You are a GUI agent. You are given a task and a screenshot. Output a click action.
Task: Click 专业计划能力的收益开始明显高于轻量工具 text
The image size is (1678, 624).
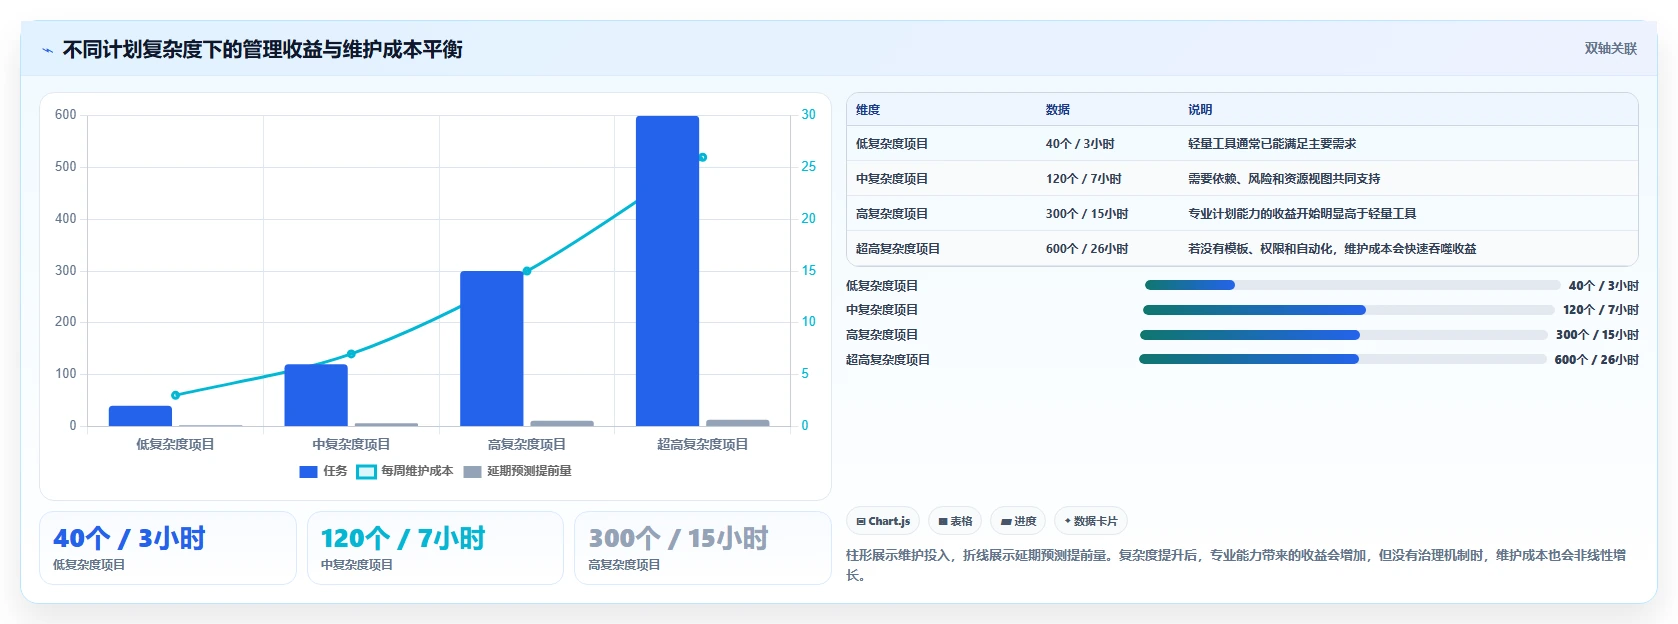click(x=1302, y=214)
